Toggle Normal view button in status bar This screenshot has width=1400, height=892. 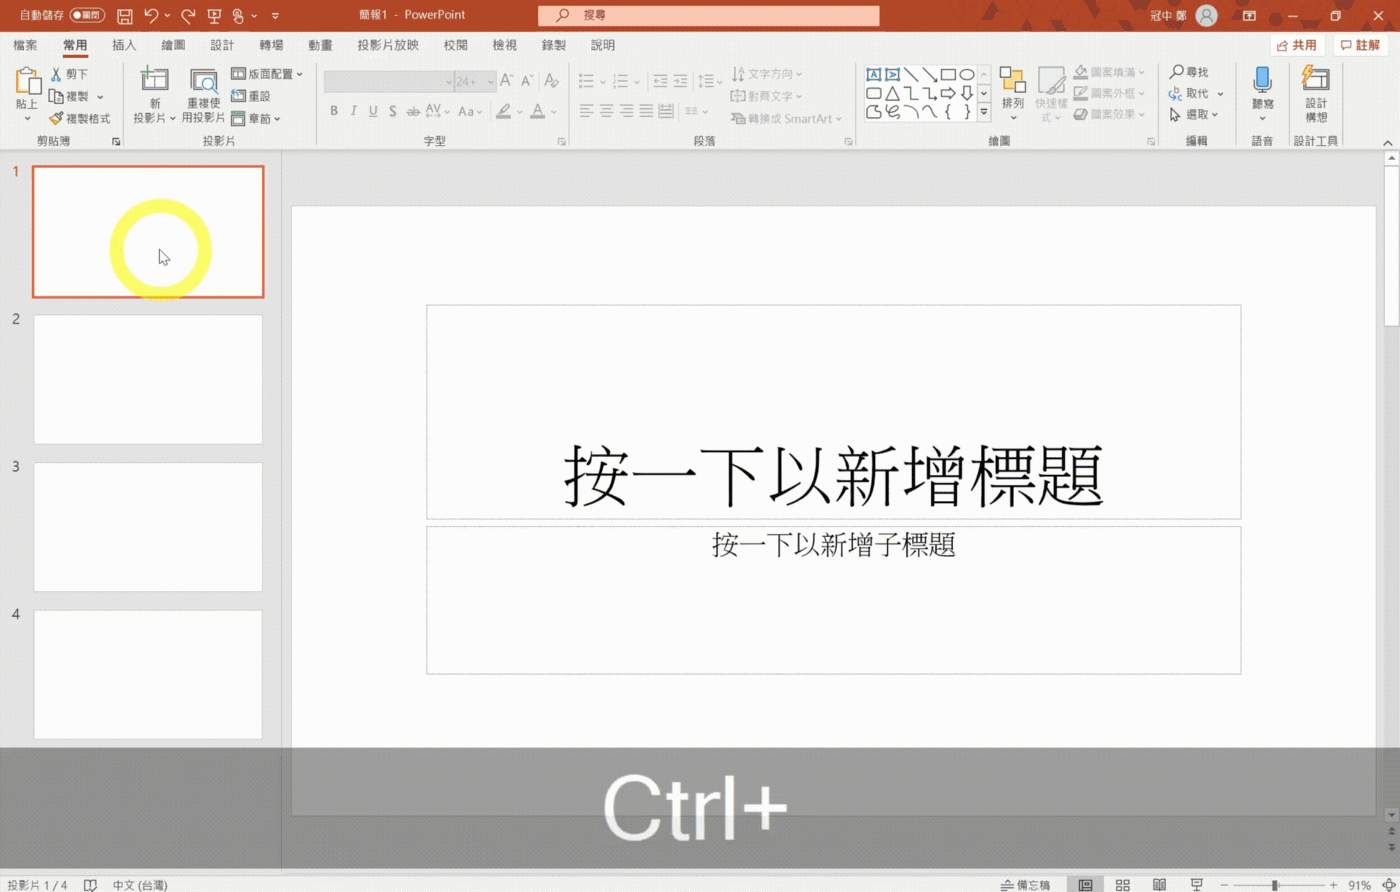1085,885
